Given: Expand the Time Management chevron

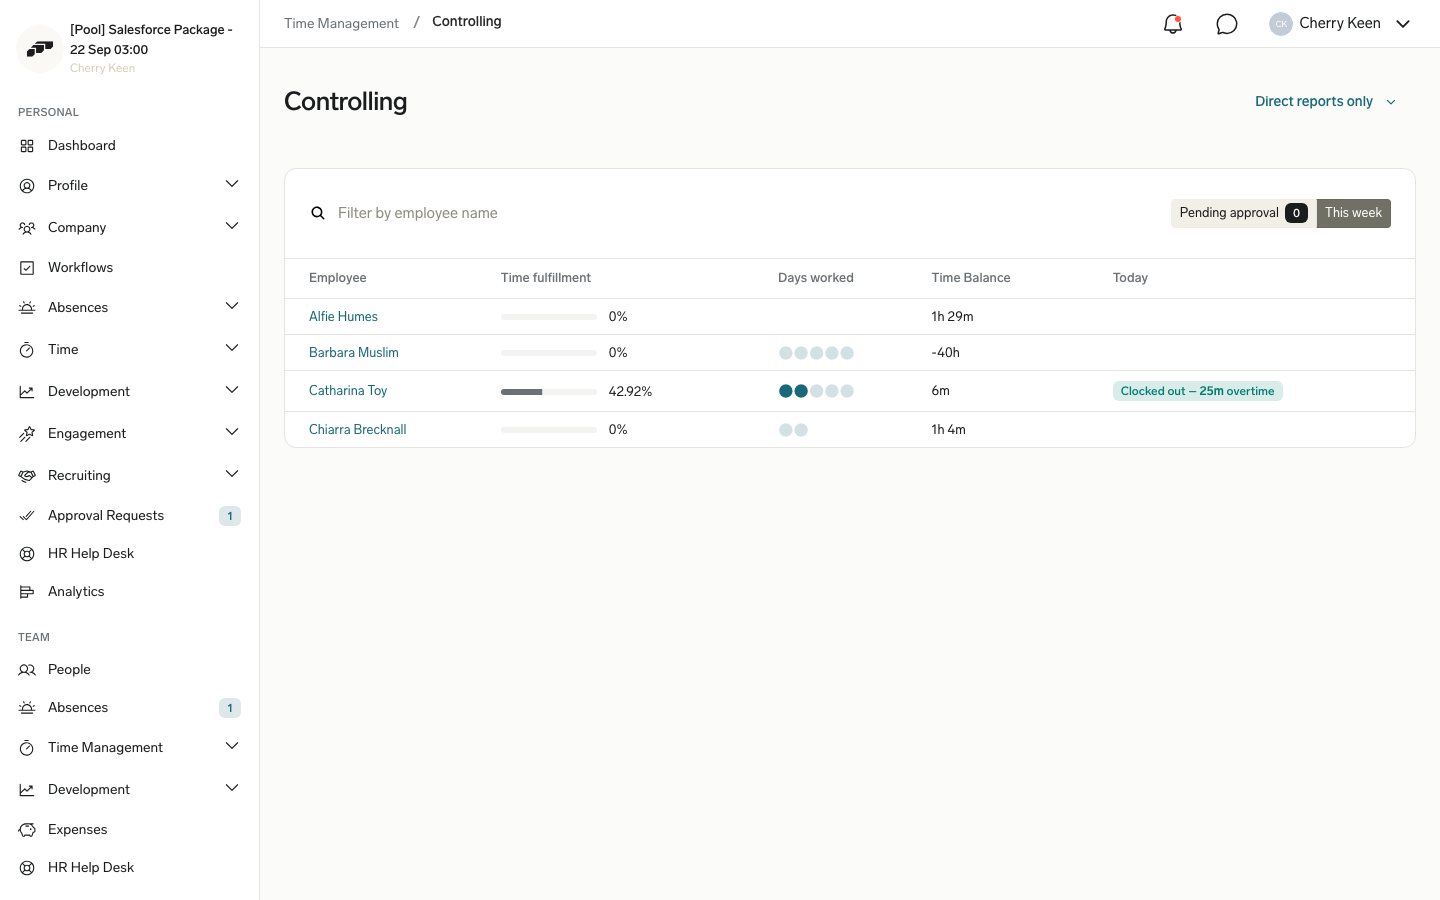Looking at the screenshot, I should 232,746.
